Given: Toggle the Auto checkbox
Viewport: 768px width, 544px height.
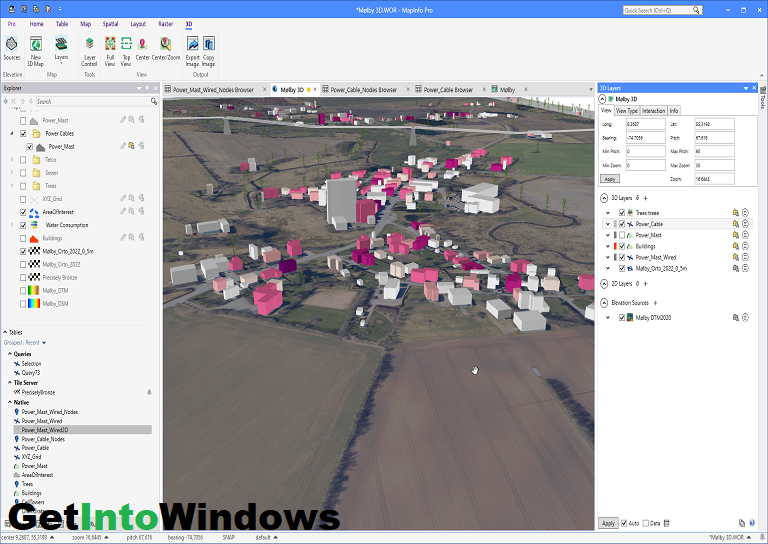Looking at the screenshot, I should [x=624, y=523].
